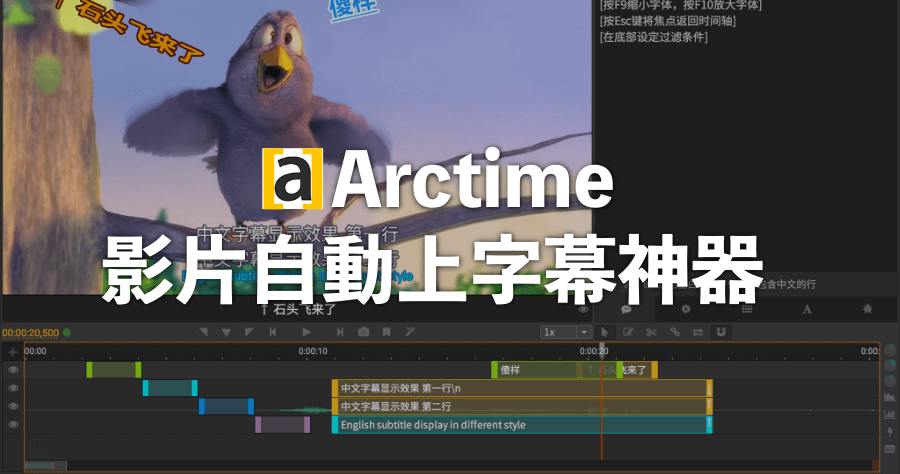Click the text [在底部设定过滤条件]

click(x=653, y=37)
